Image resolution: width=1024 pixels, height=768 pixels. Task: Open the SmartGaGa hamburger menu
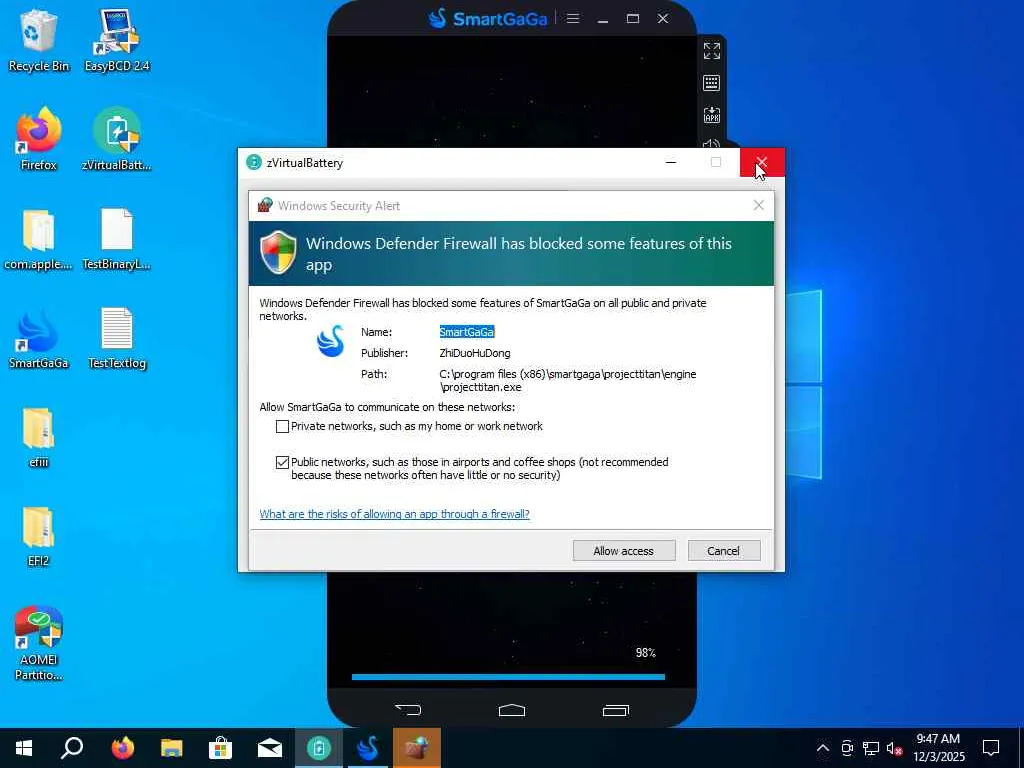pyautogui.click(x=573, y=18)
